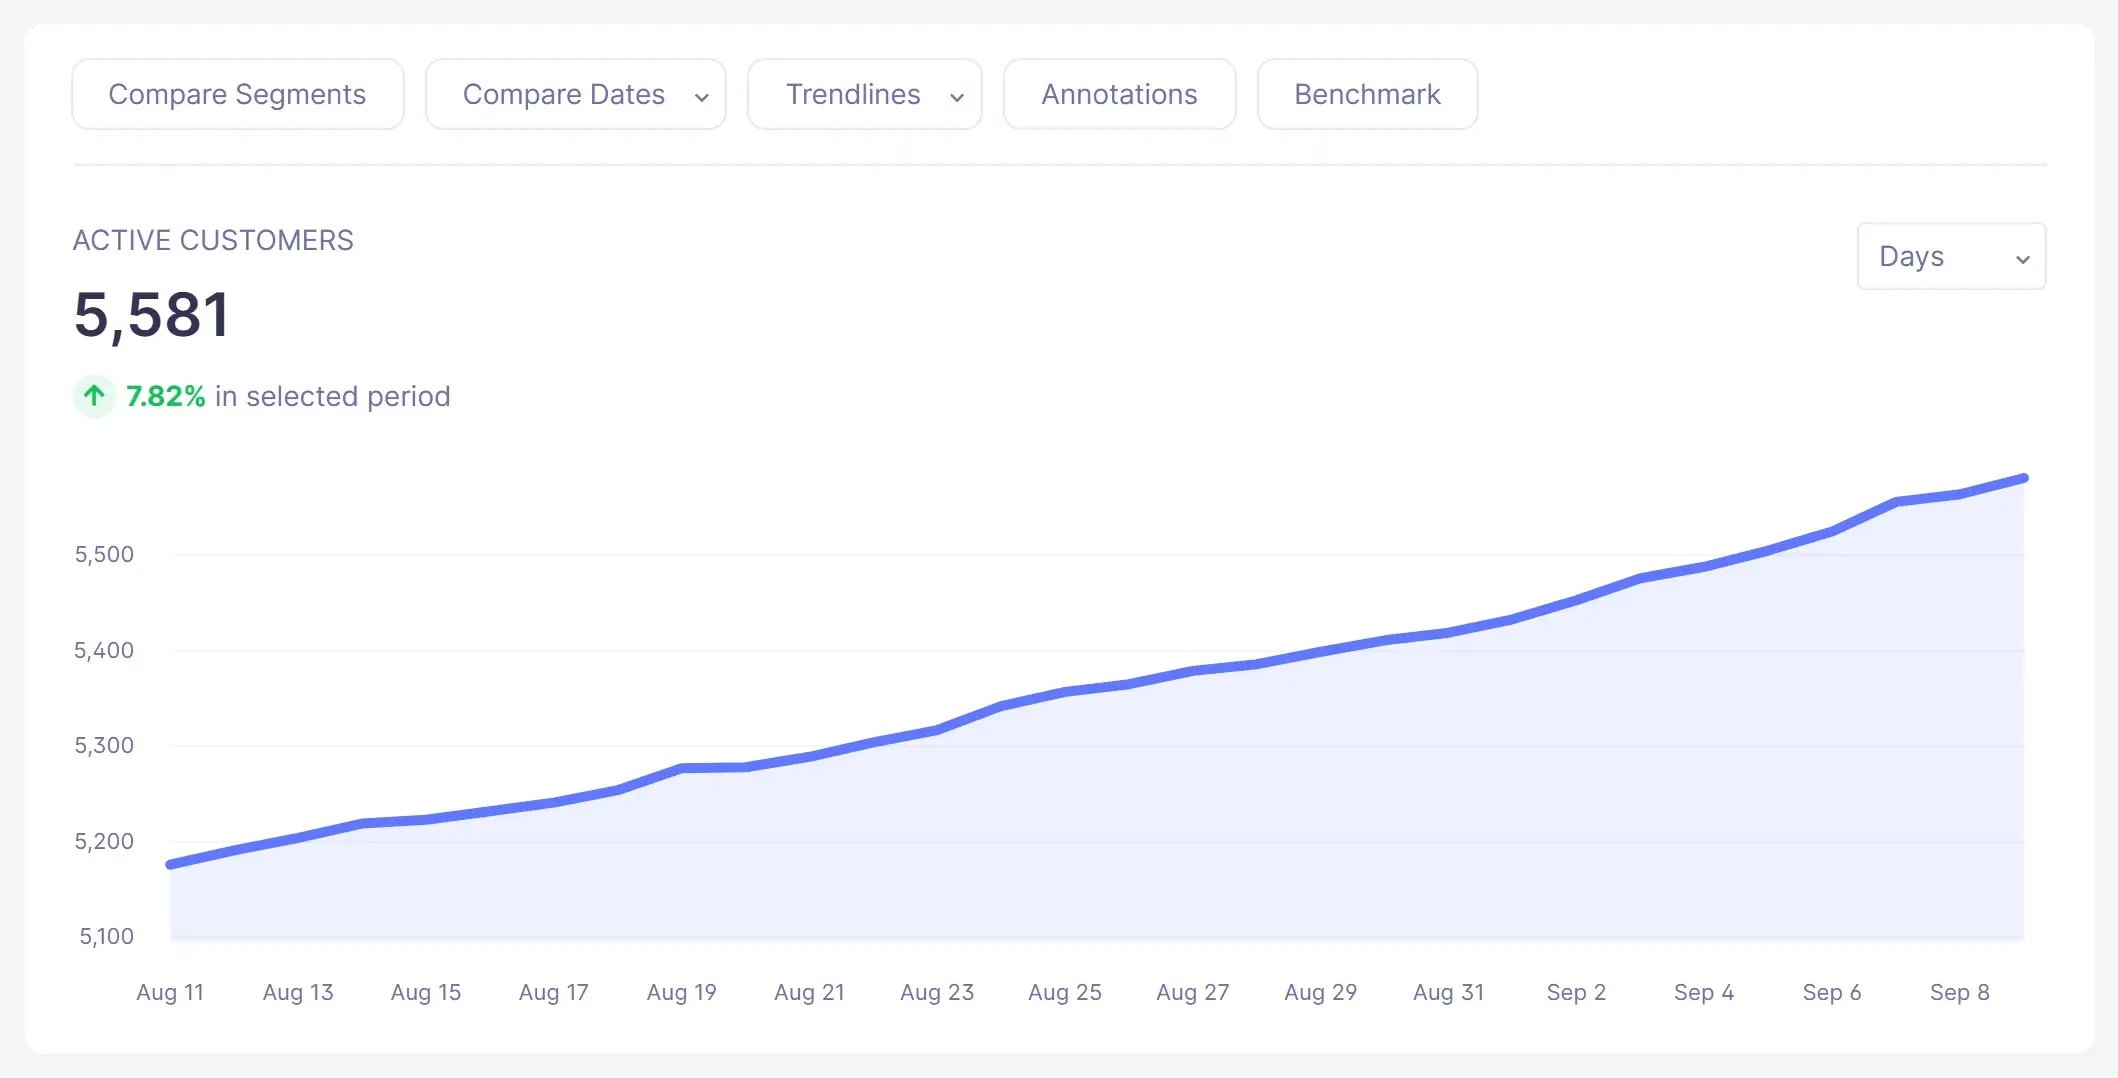
Task: Open the Compare Segments option
Action: 238,94
